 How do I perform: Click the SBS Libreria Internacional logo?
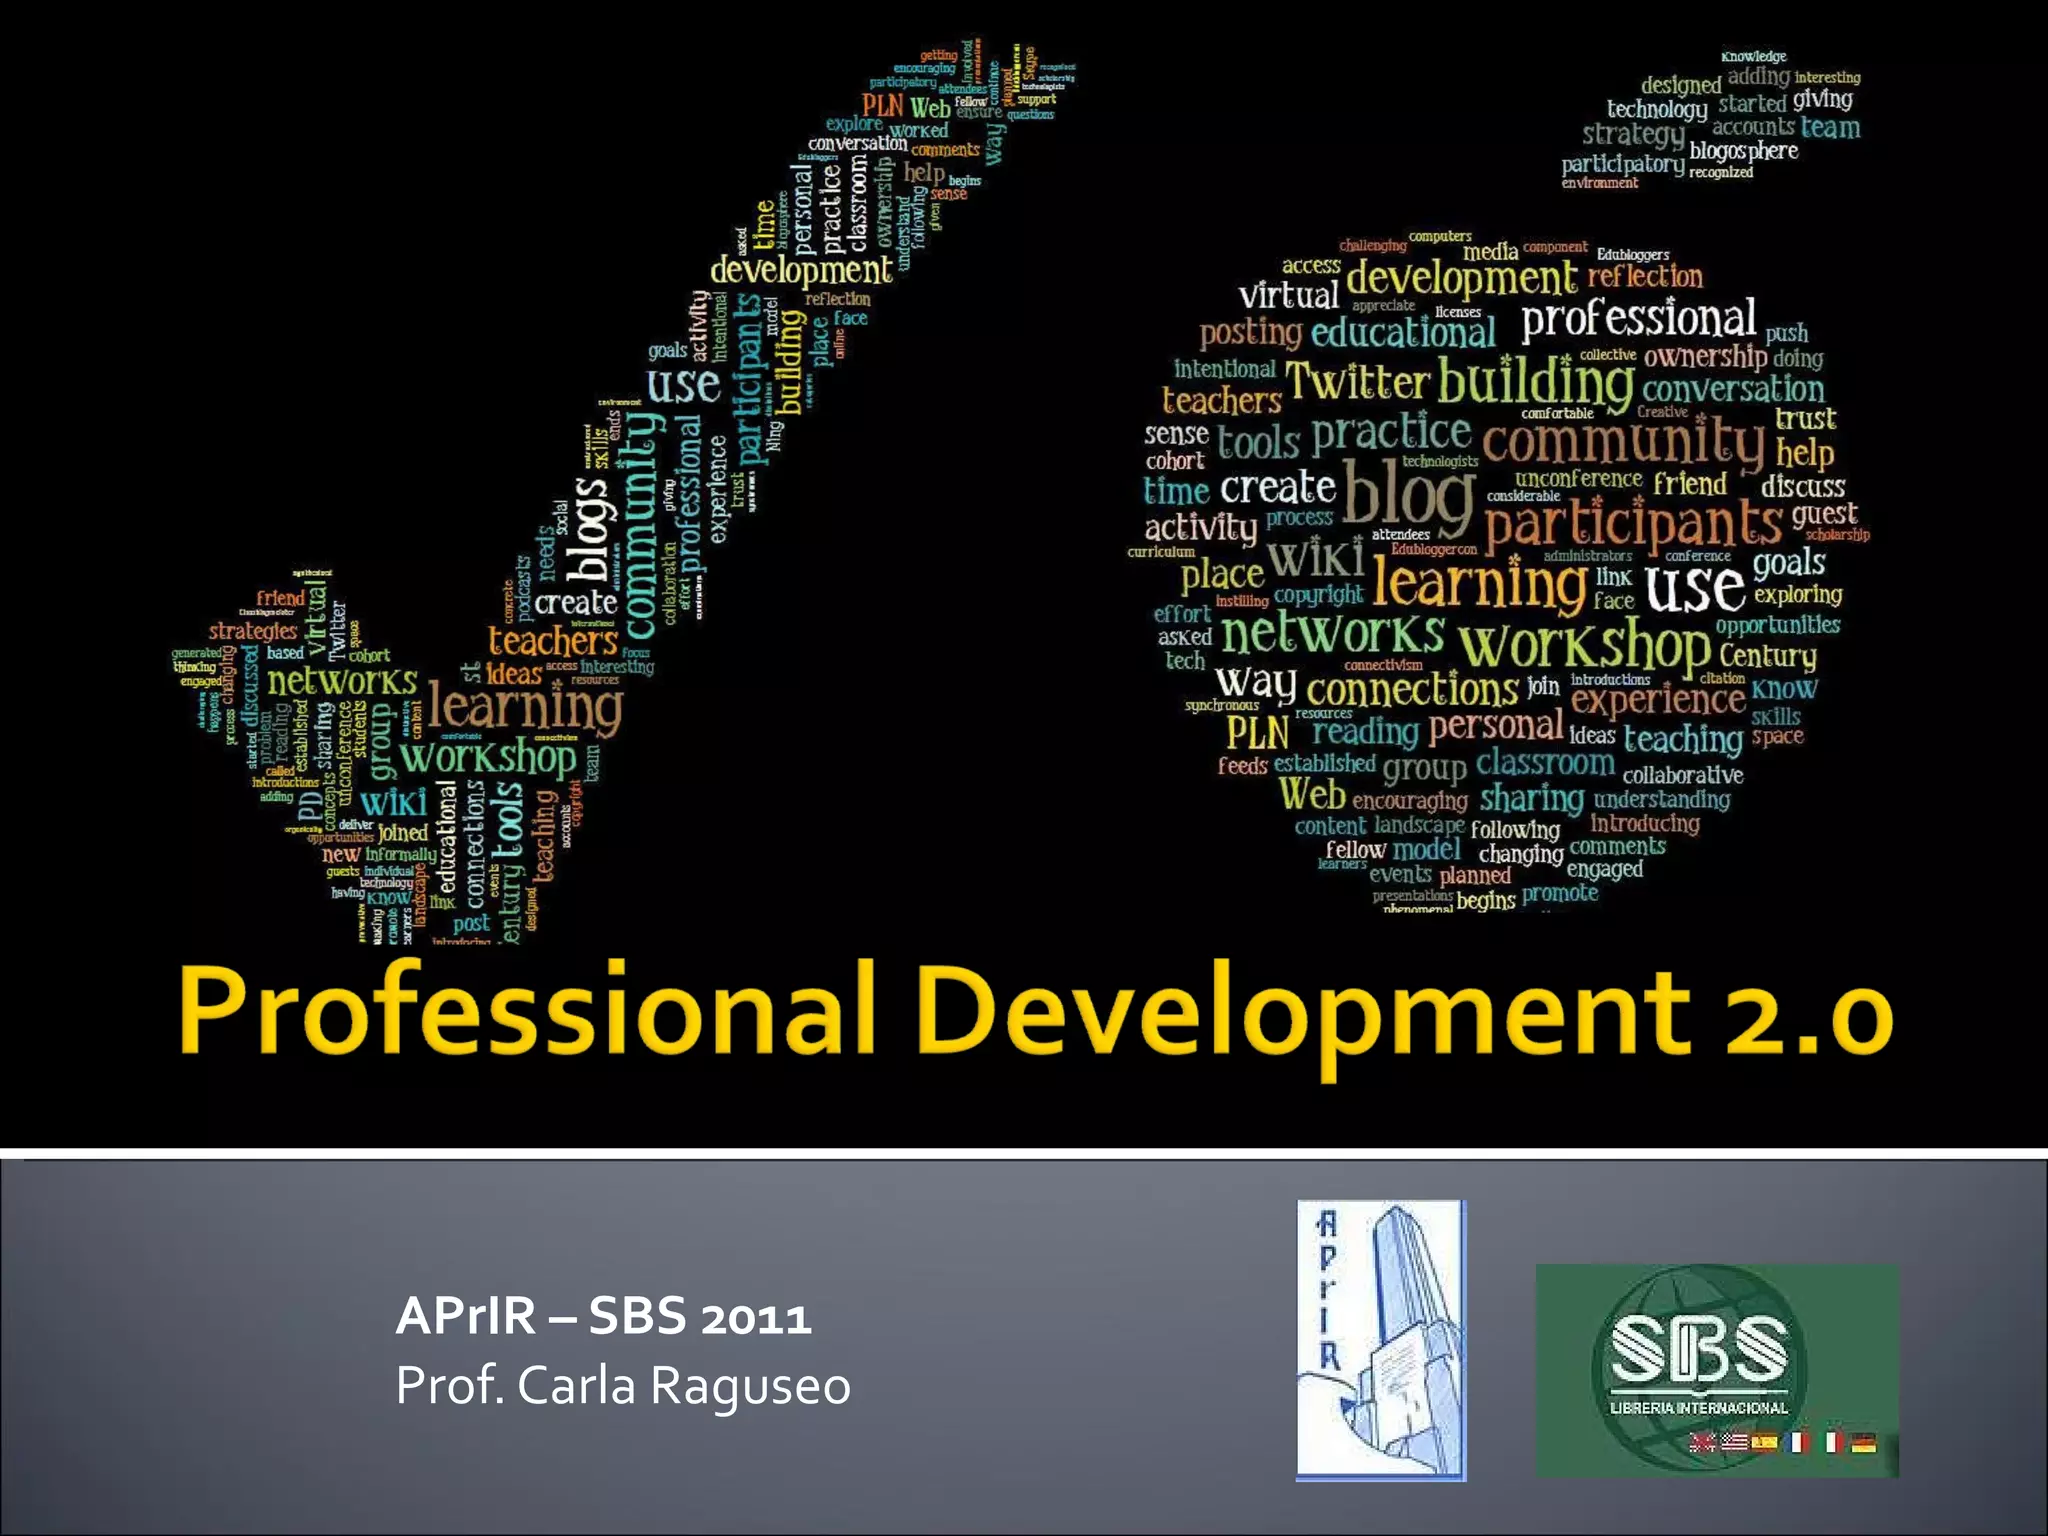coord(1716,1370)
